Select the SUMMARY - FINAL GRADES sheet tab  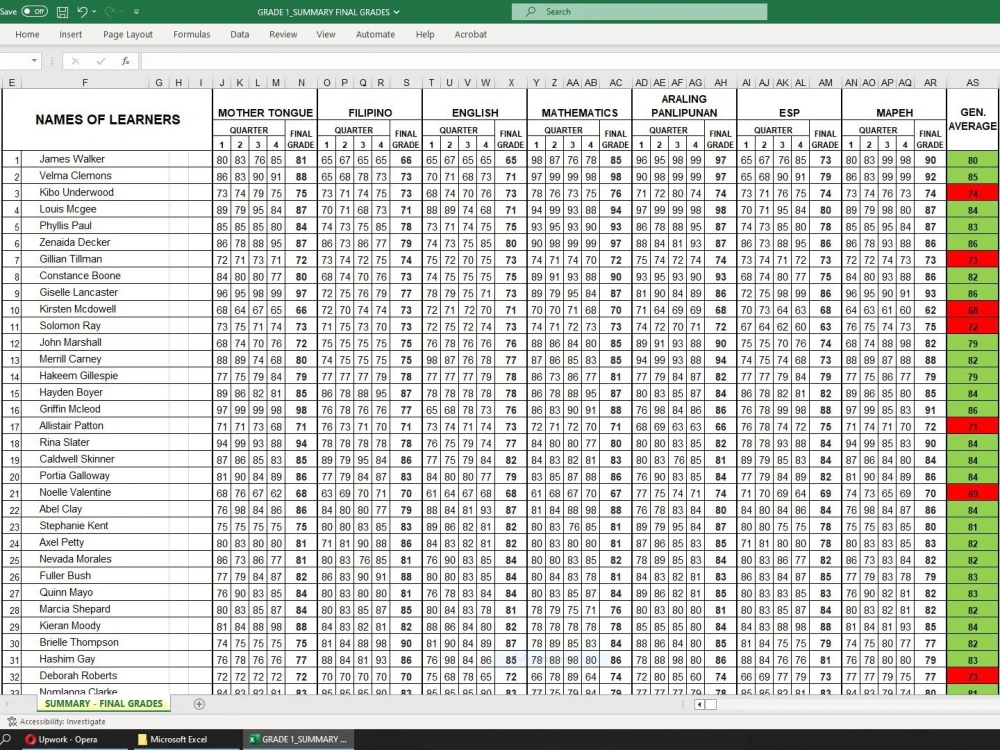[x=103, y=703]
